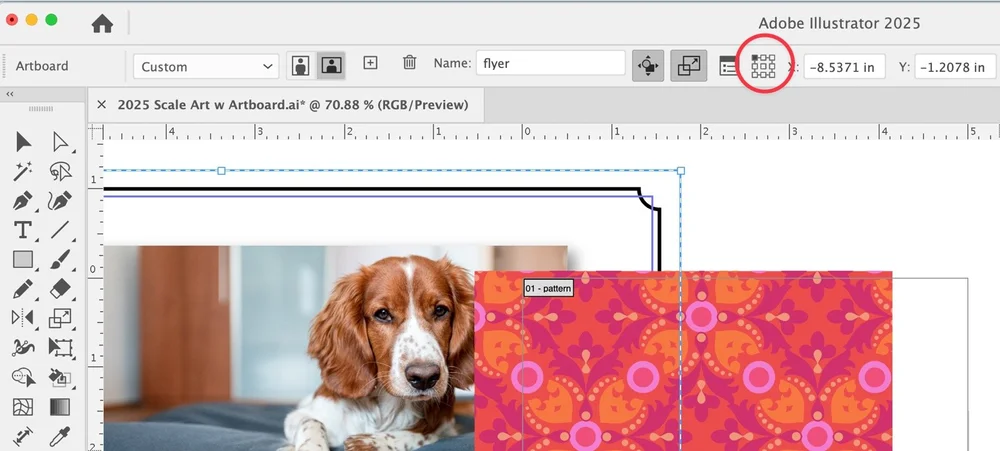
Task: Open the Custom artboard preset dropdown
Action: pyautogui.click(x=206, y=66)
